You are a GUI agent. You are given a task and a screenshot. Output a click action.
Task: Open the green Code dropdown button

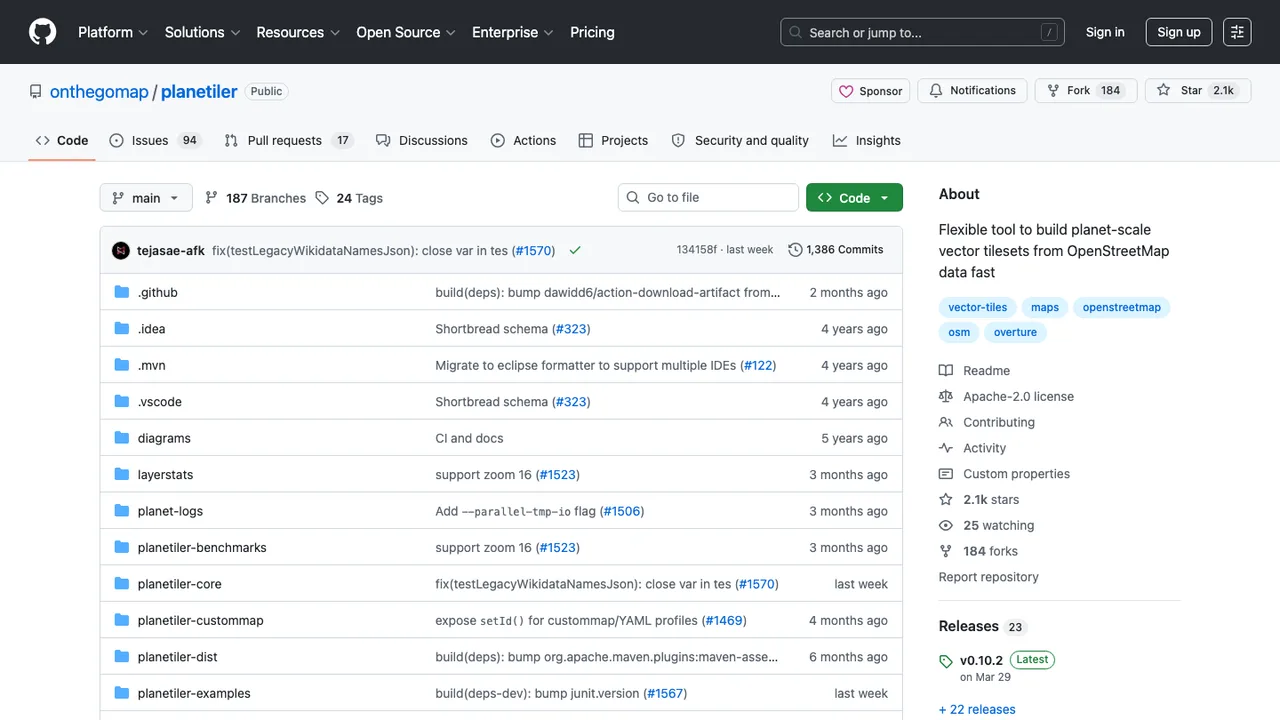click(854, 198)
